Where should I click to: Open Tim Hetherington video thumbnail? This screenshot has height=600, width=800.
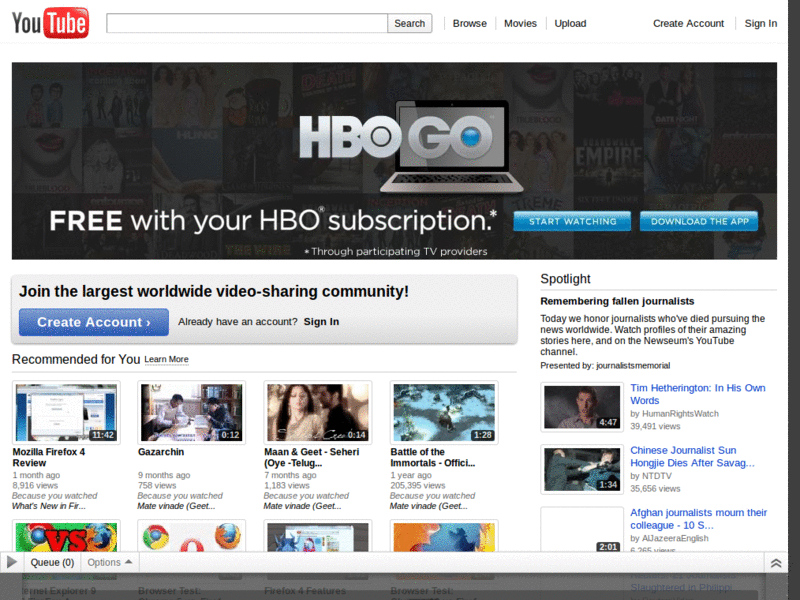point(582,407)
